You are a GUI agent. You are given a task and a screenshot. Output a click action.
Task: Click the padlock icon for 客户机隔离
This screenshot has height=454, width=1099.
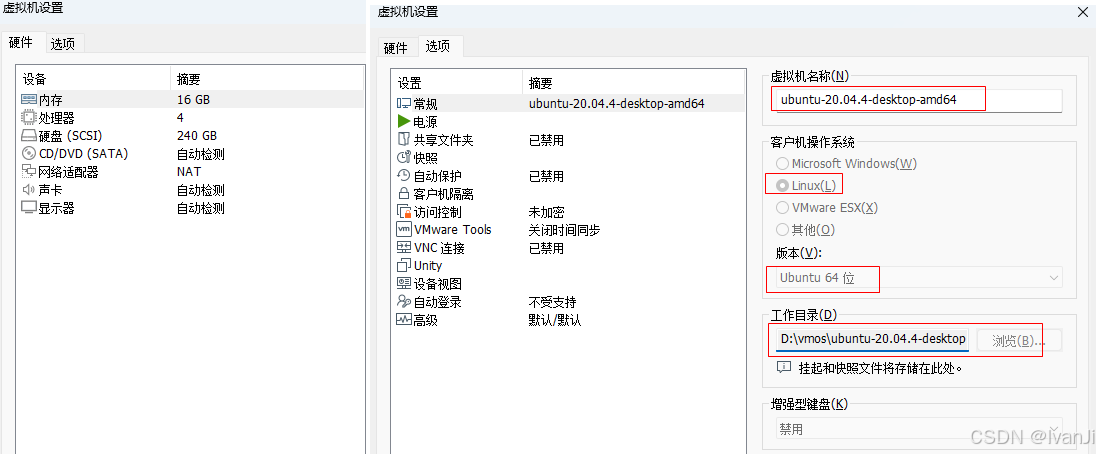[404, 194]
